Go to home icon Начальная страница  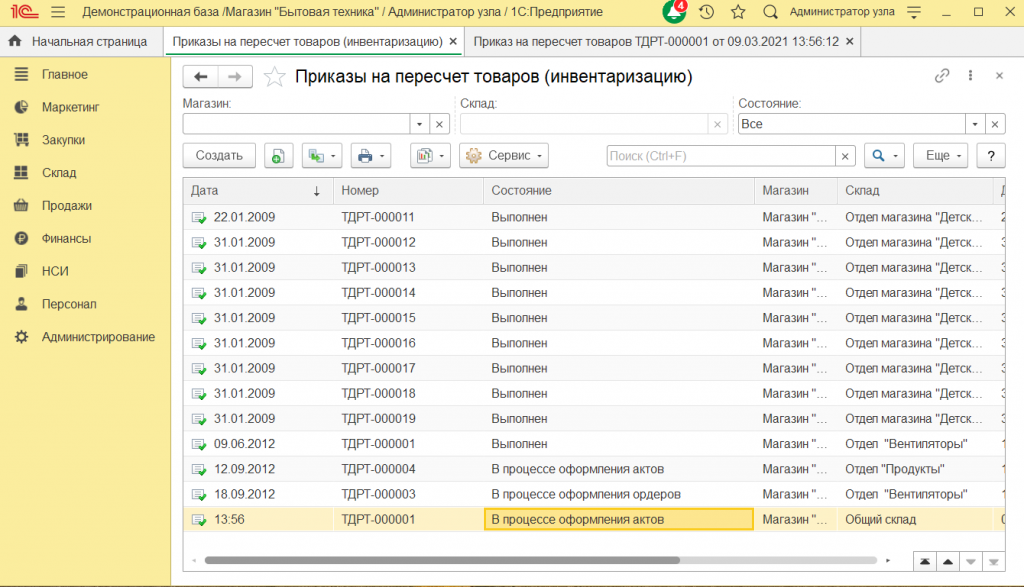tap(15, 41)
